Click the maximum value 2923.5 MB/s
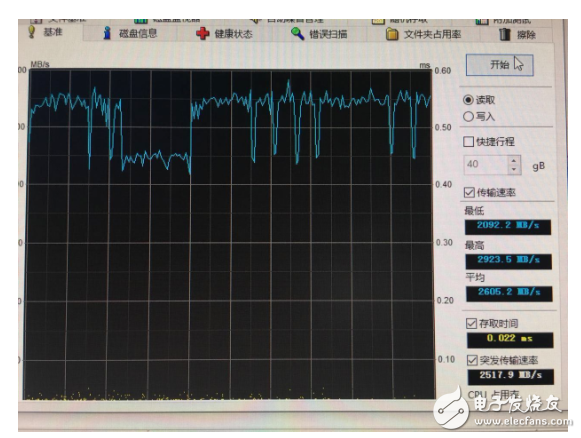581x438 pixels. point(509,261)
